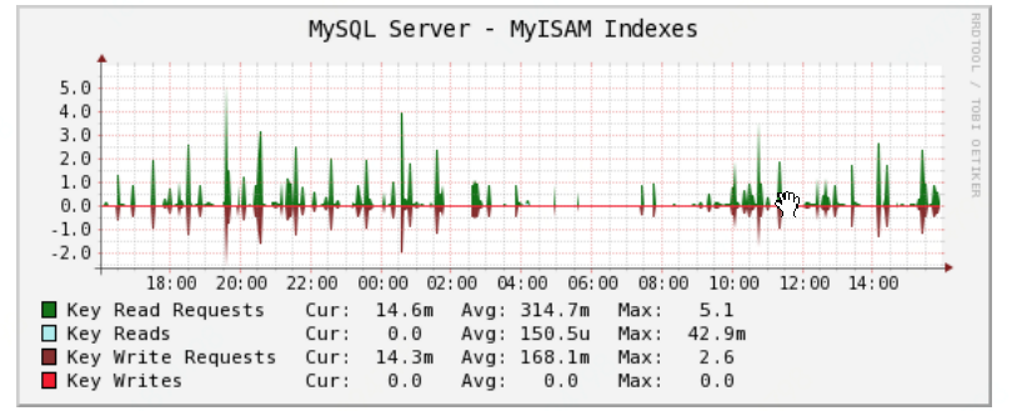The image size is (1022, 412).
Task: Click the 06:00 time axis label
Action: click(593, 284)
